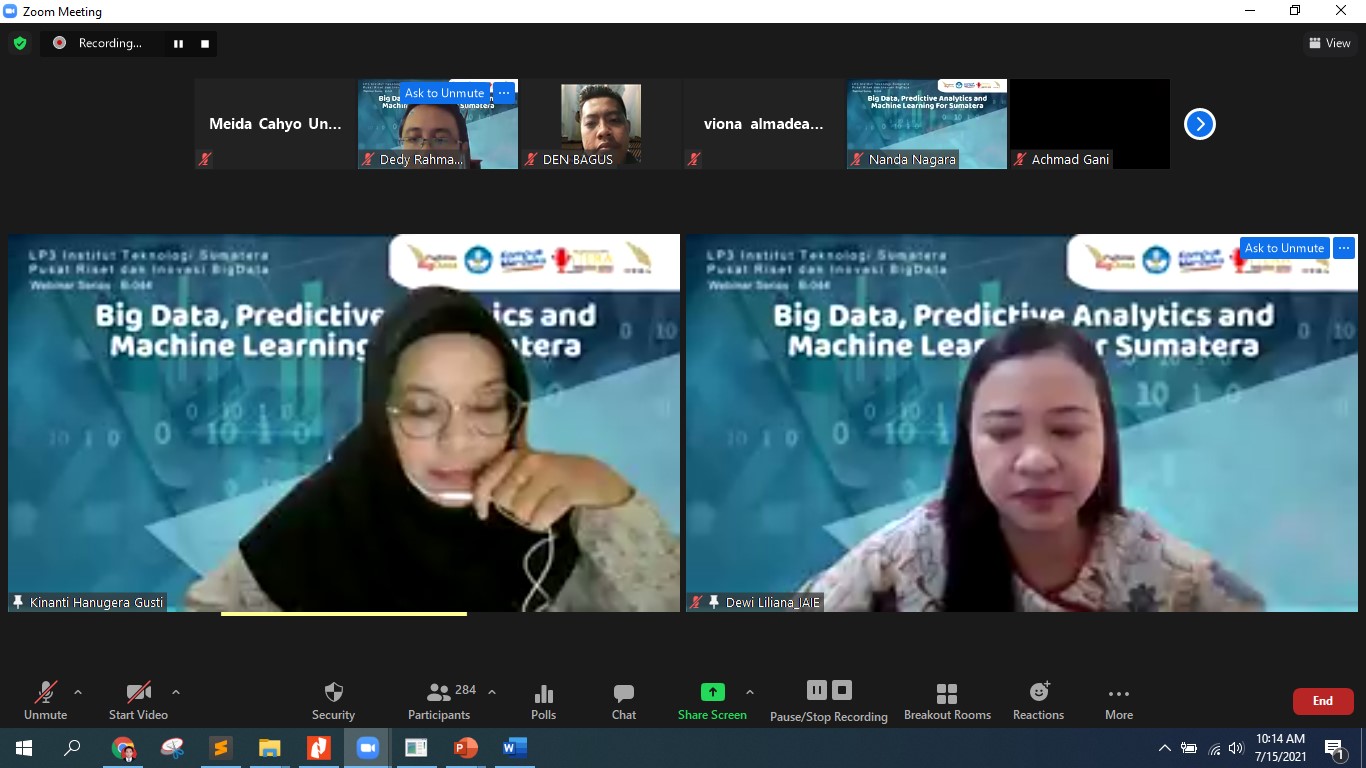Select the Meida Cahyo participant tile
This screenshot has height=768, width=1366.
275,124
